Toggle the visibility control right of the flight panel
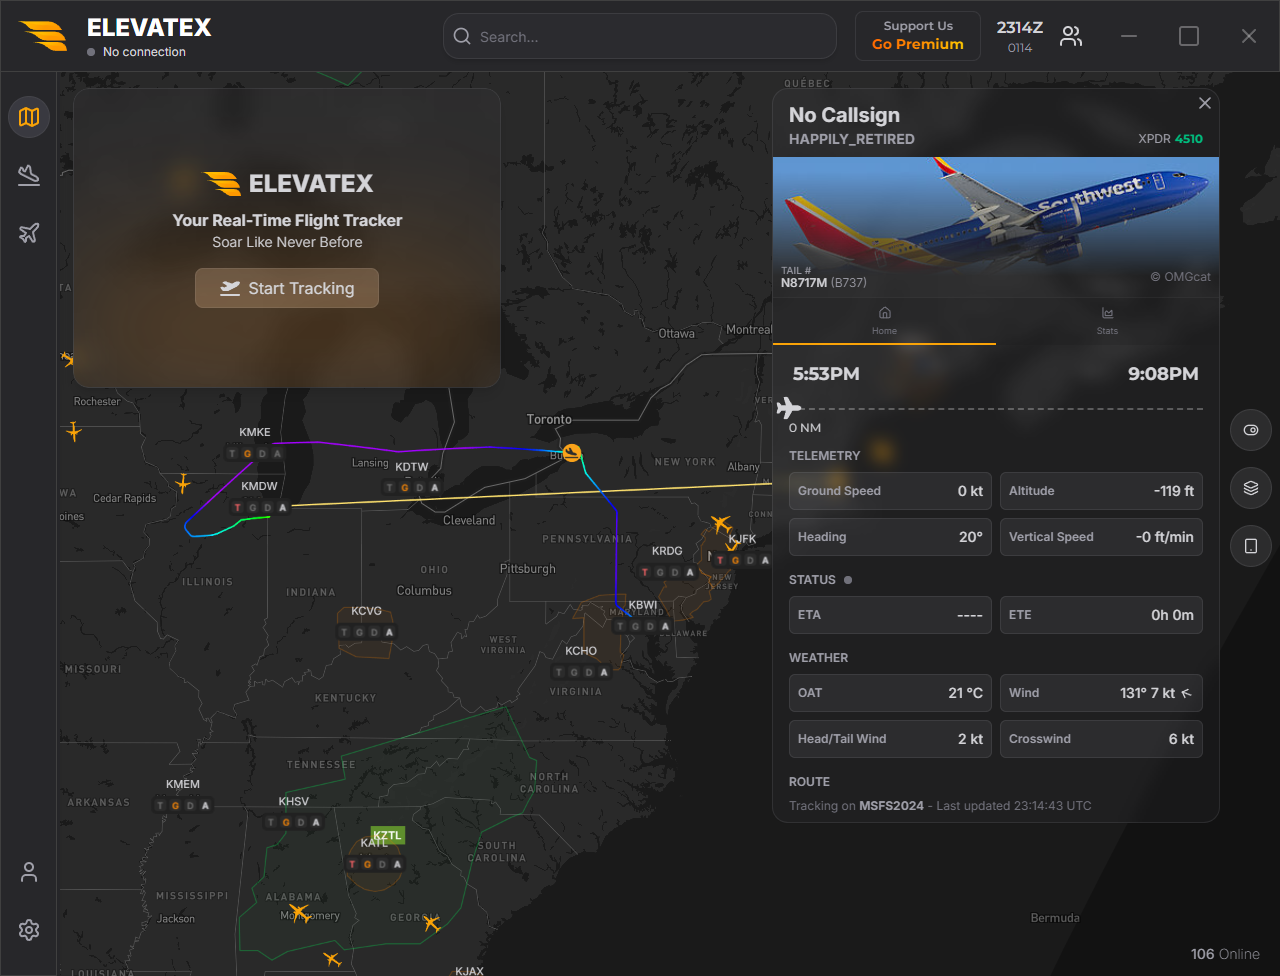This screenshot has width=1280, height=976. coord(1251,430)
